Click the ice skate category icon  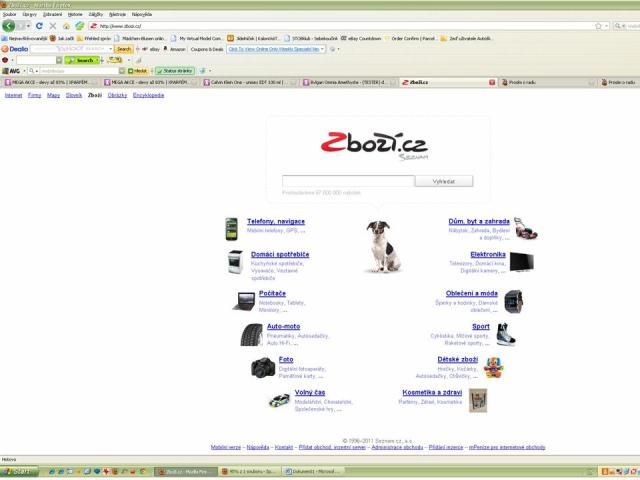click(506, 334)
